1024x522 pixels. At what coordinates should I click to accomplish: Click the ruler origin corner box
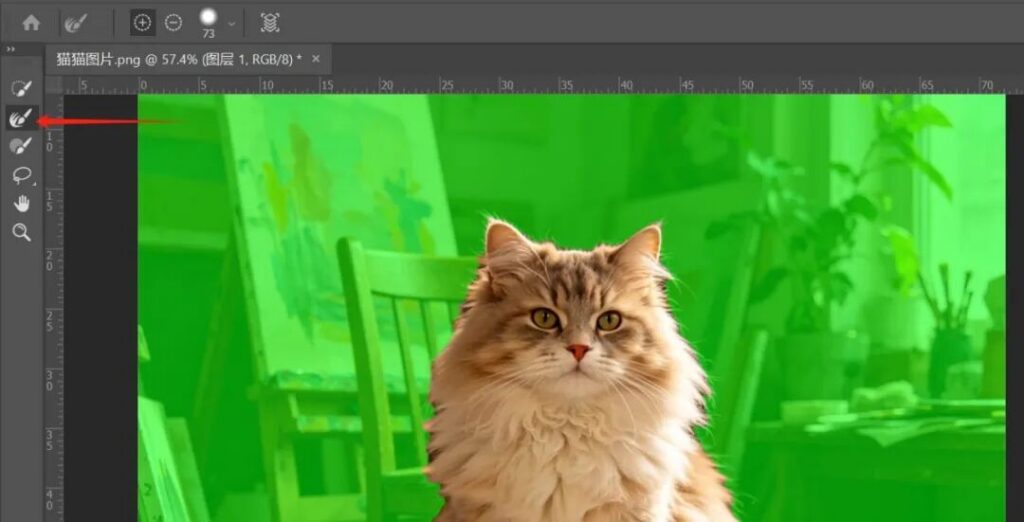[x=54, y=85]
